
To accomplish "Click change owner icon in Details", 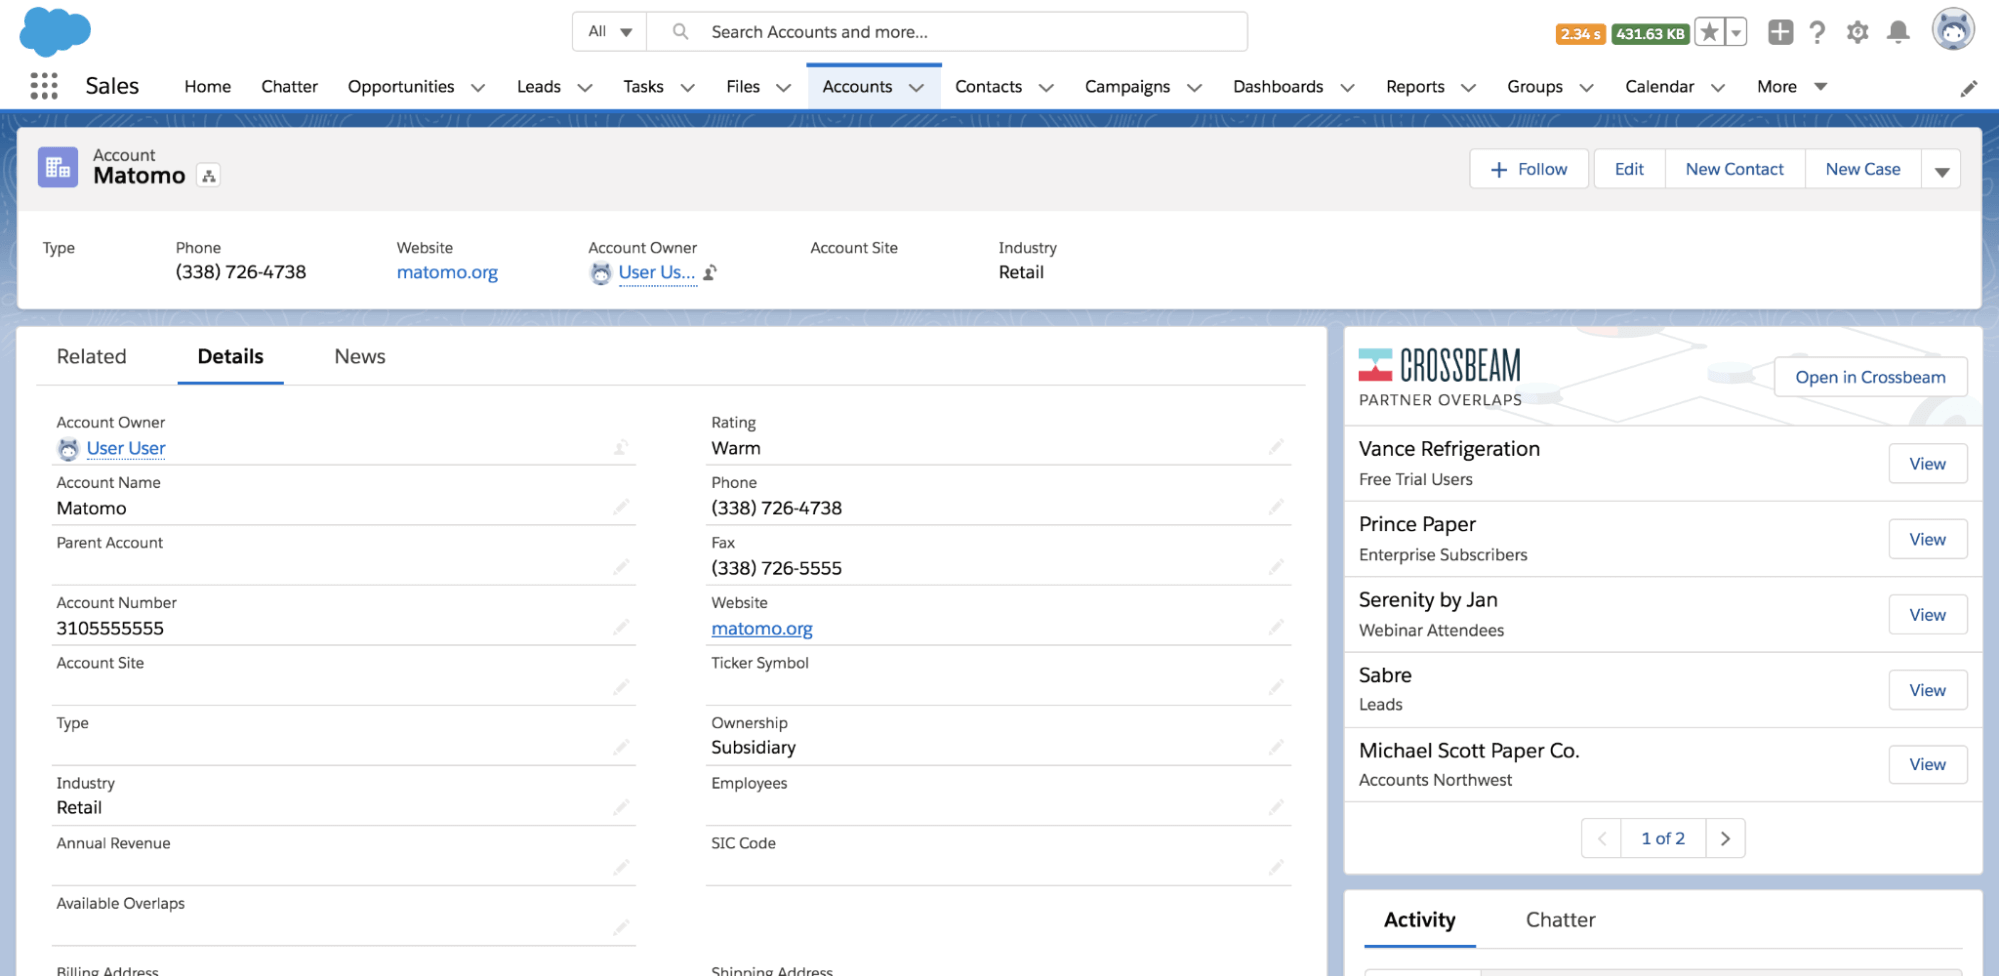I will pyautogui.click(x=621, y=447).
